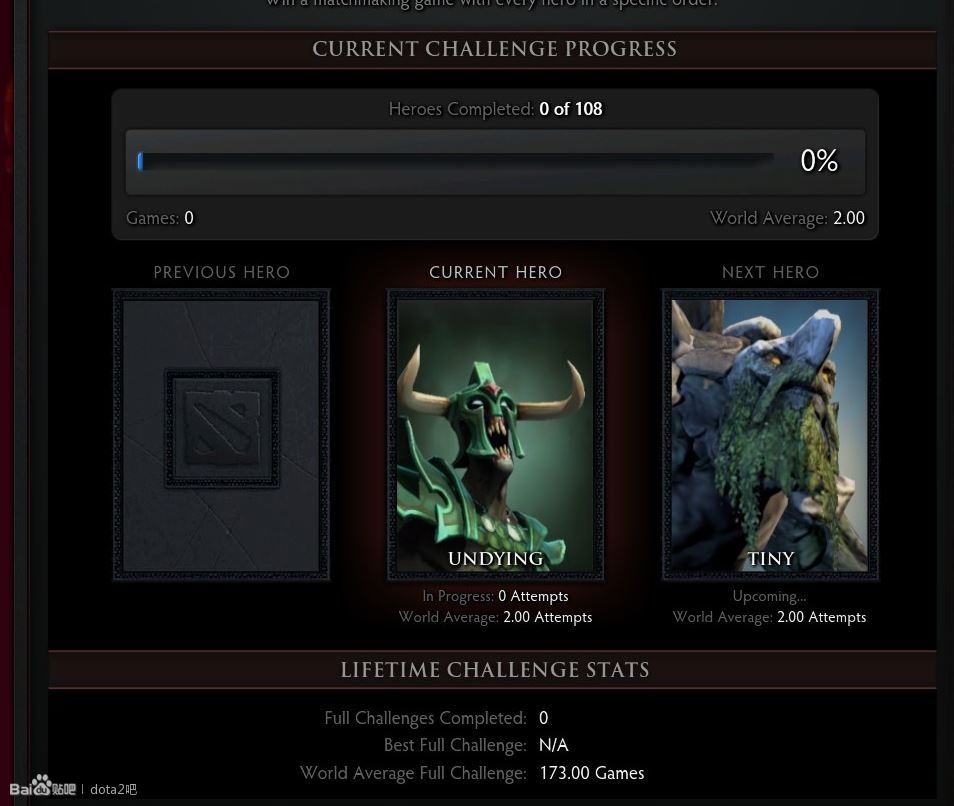Click the Current Hero label

pyautogui.click(x=495, y=272)
